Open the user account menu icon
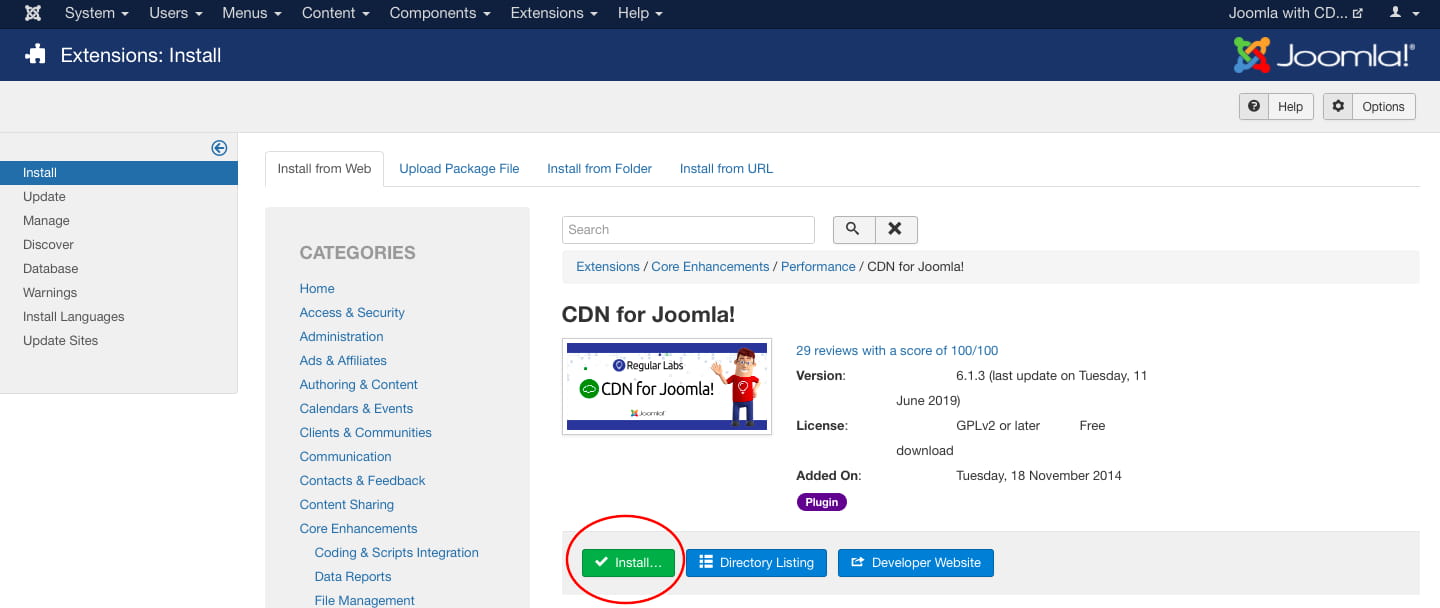Screen dimensions: 1440x608 pyautogui.click(x=1403, y=13)
